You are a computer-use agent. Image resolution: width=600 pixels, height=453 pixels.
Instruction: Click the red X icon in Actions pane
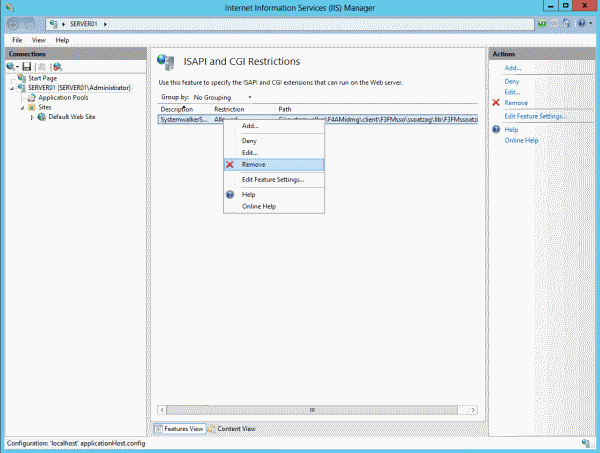(x=496, y=103)
